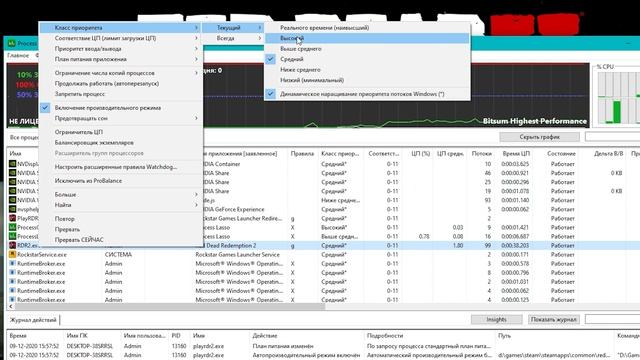Viewport: 640px width, 360px height.
Task: Click the NVIDIA W process icon
Action: 13,200
